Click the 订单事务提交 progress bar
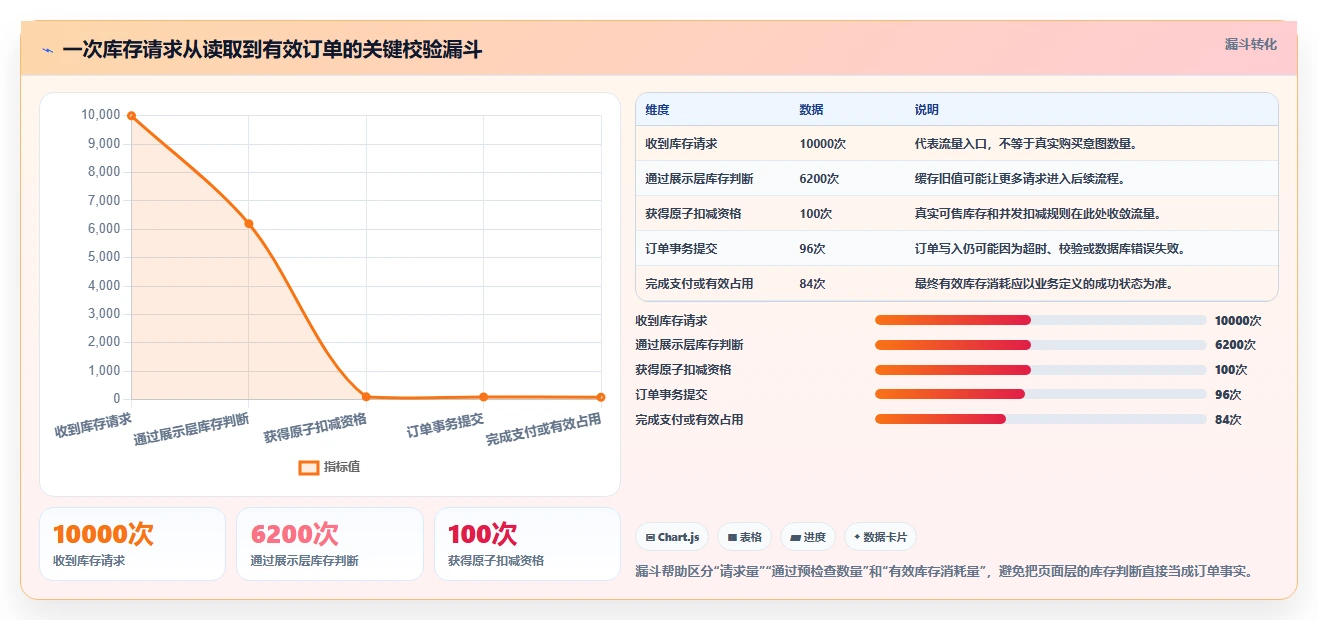1318x620 pixels. pyautogui.click(x=1041, y=394)
